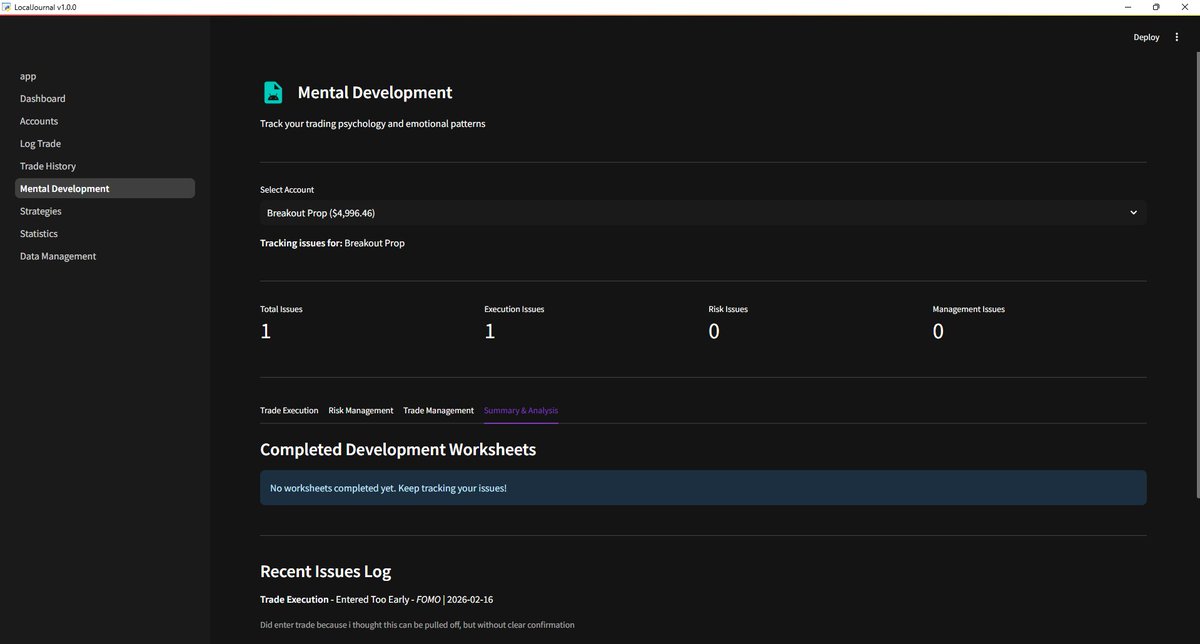Click Tracking issues for Breakout Prop text

(332, 243)
